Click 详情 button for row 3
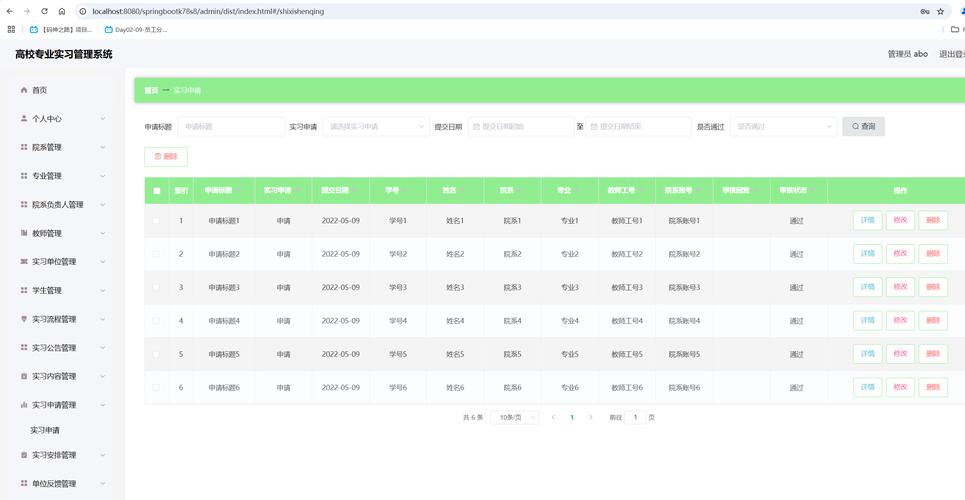 867,287
